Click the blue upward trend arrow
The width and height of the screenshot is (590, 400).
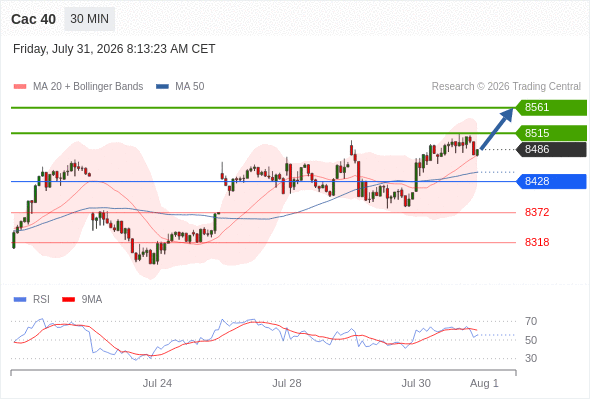(496, 129)
